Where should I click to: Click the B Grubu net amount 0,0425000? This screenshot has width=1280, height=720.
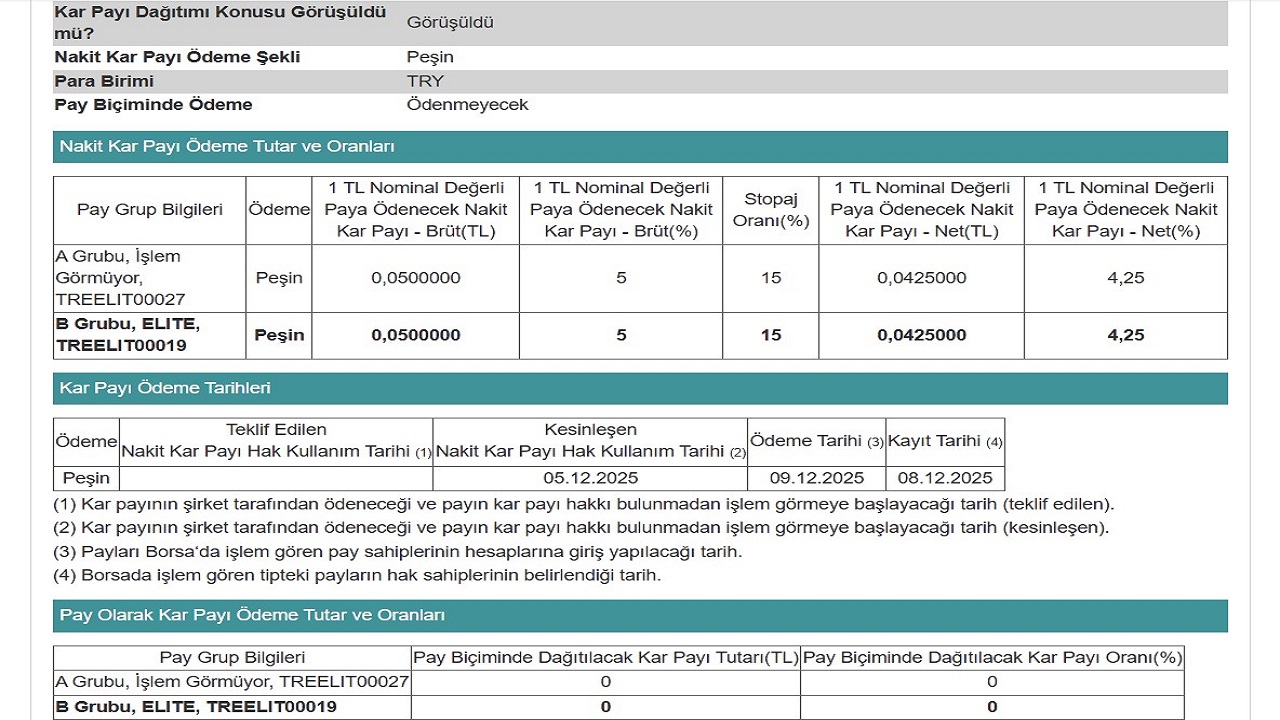pos(921,335)
